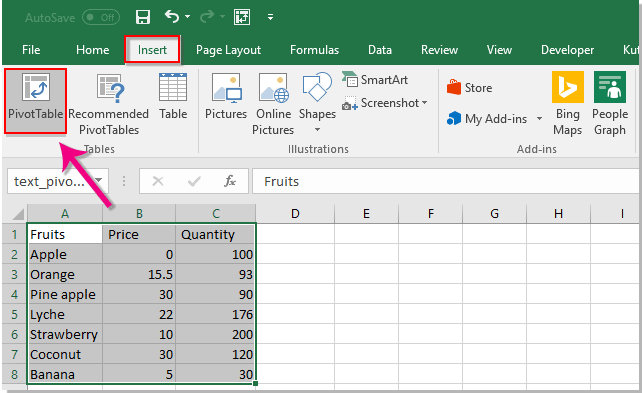Open Recommended PivotTables
Image resolution: width=642 pixels, height=393 pixels.
[109, 104]
